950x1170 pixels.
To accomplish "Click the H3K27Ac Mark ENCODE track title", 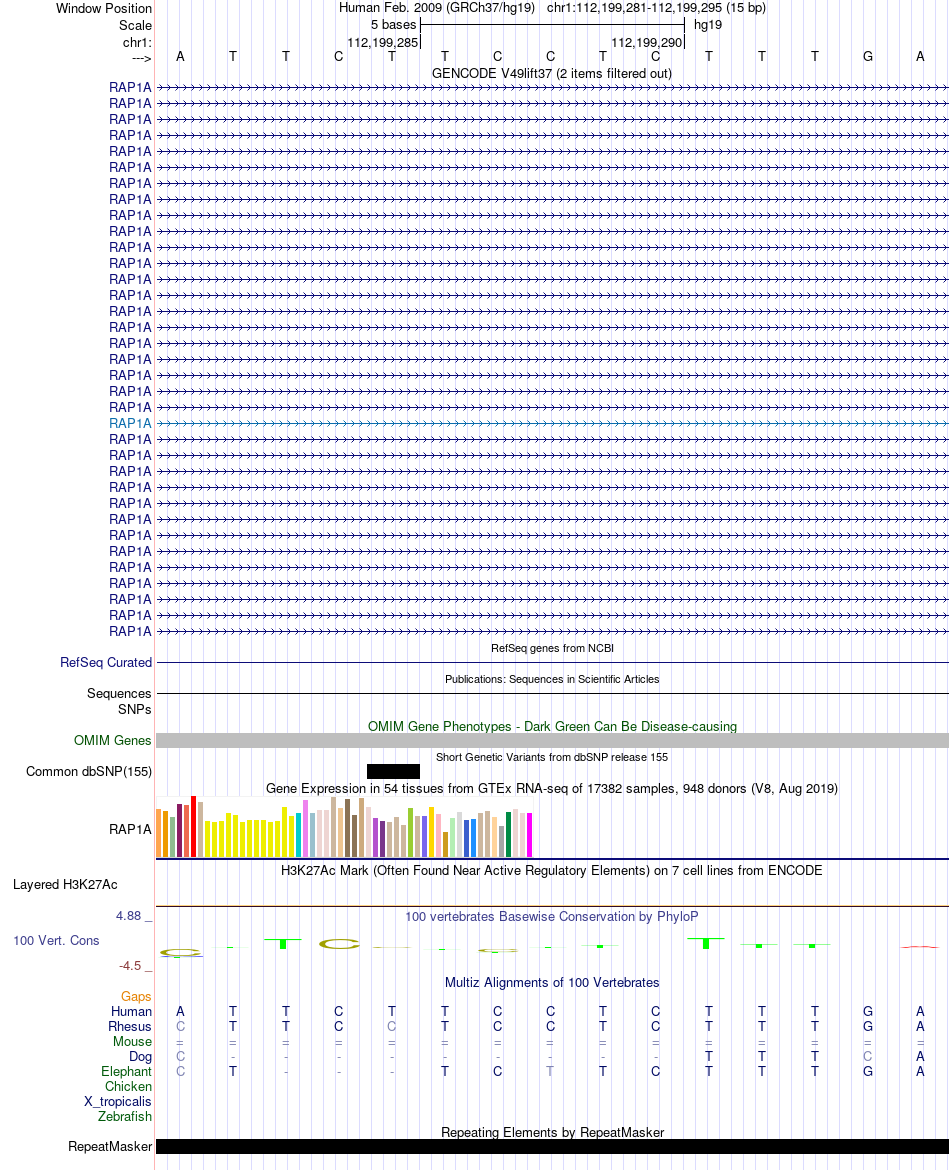I will pyautogui.click(x=551, y=871).
